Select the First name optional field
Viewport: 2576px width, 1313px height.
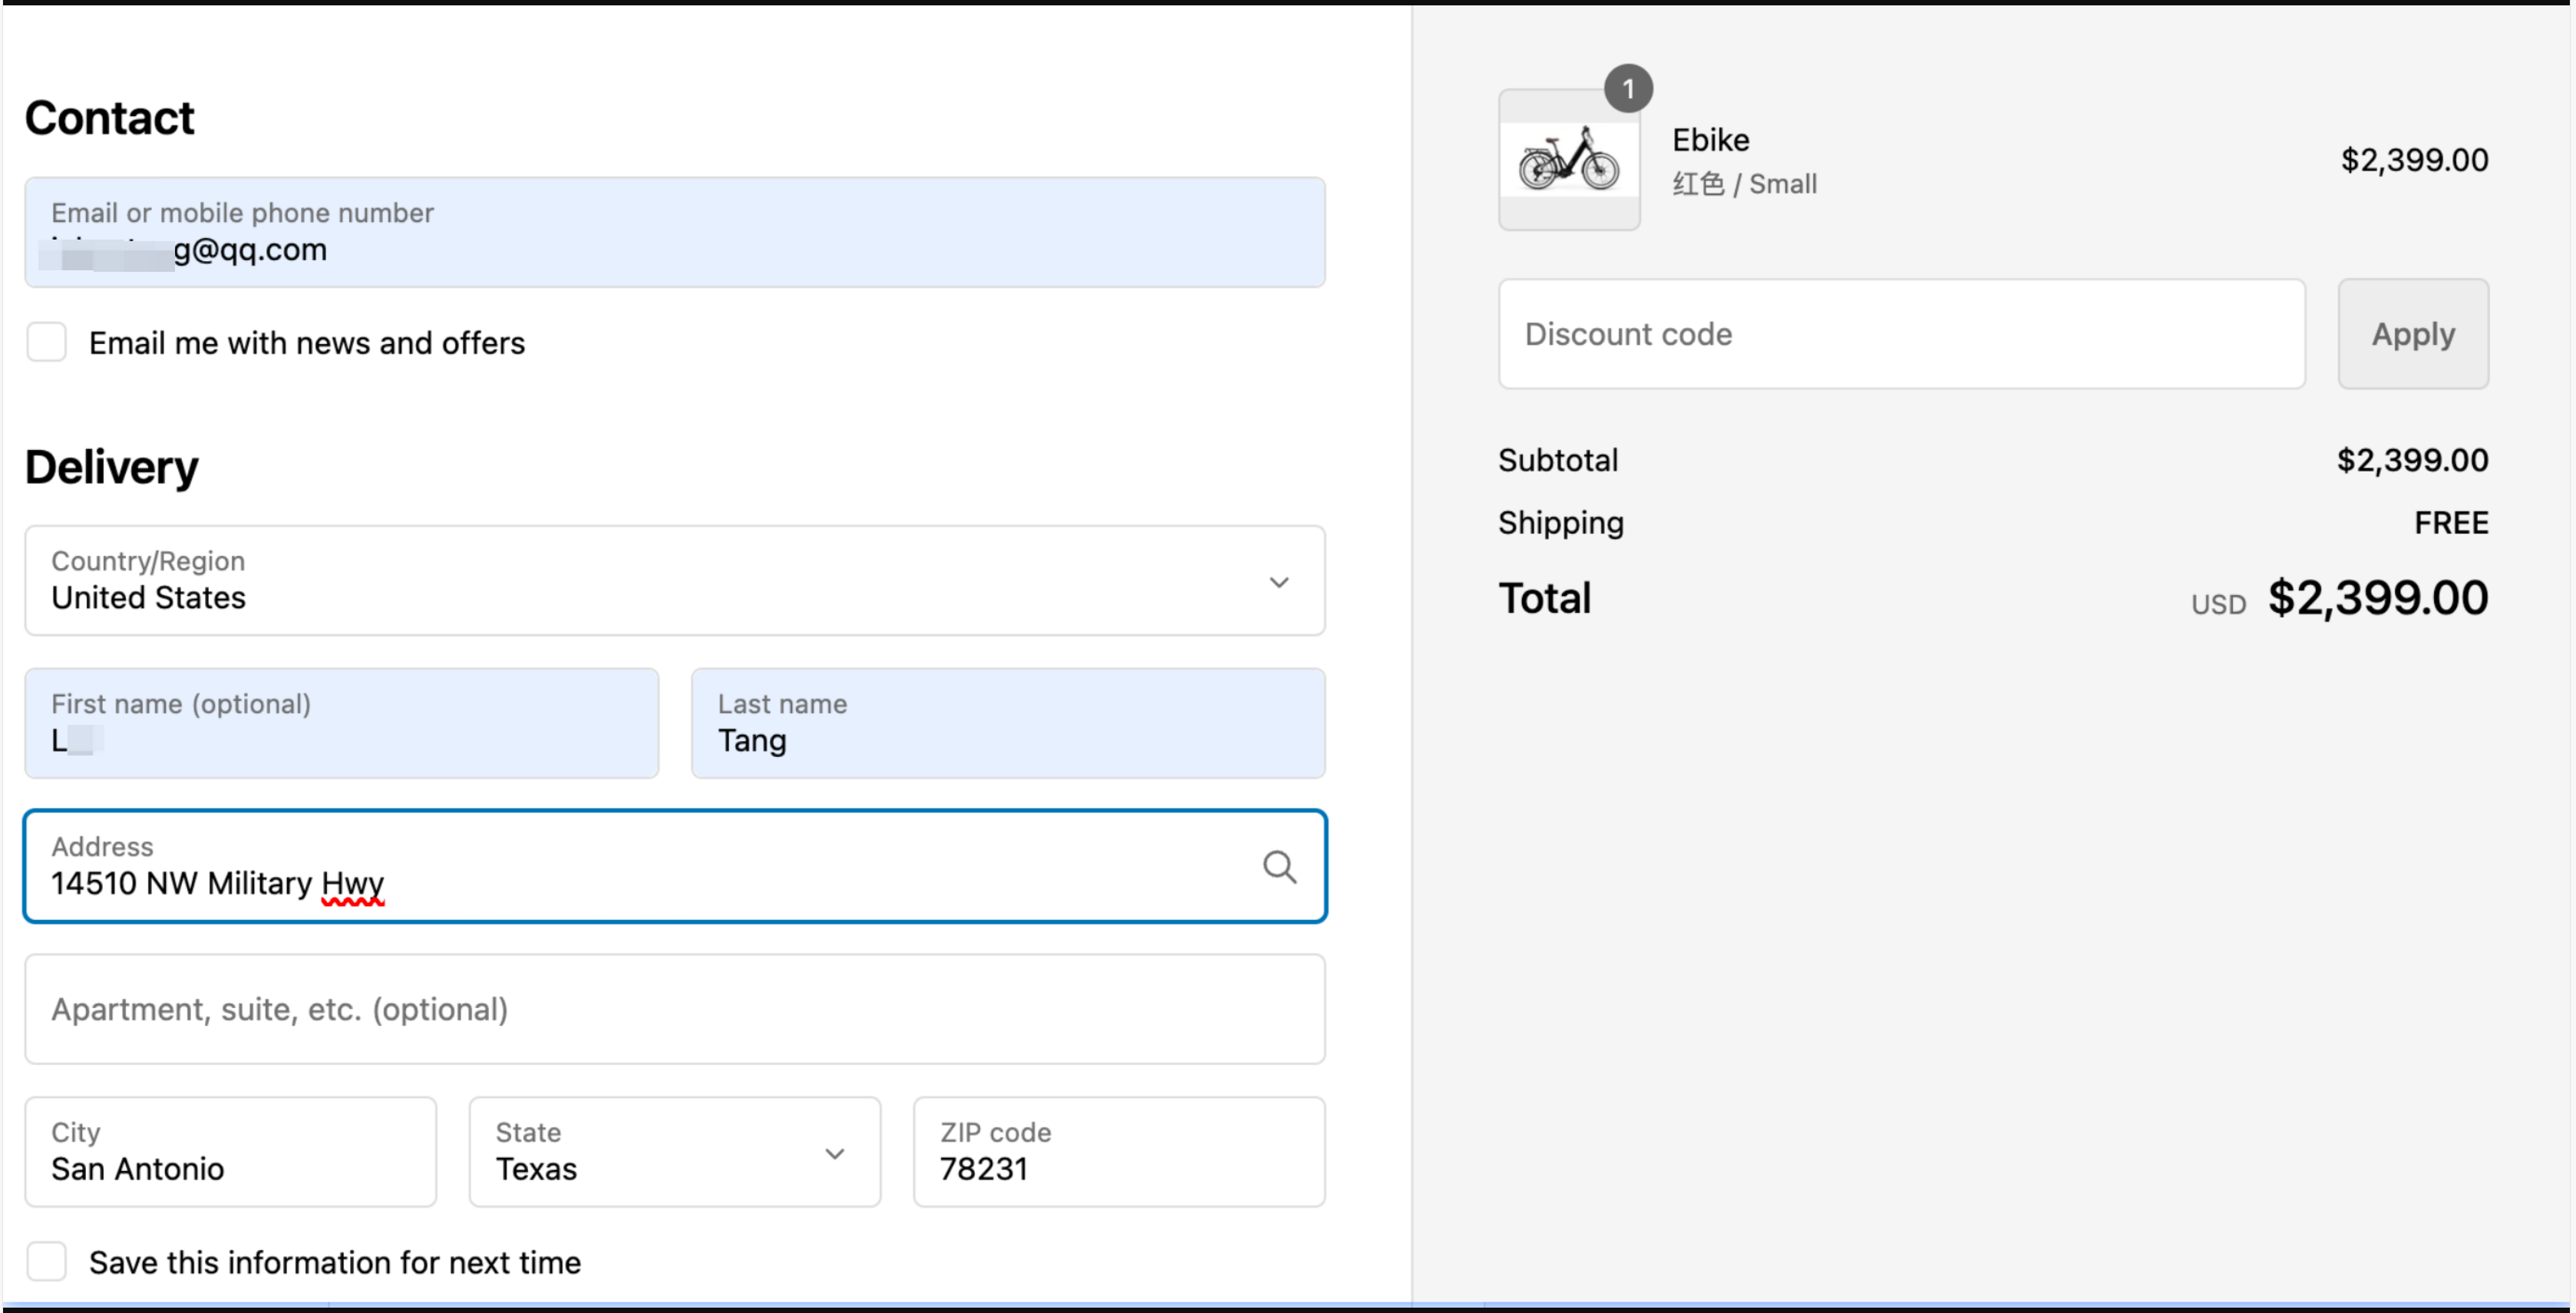point(341,724)
